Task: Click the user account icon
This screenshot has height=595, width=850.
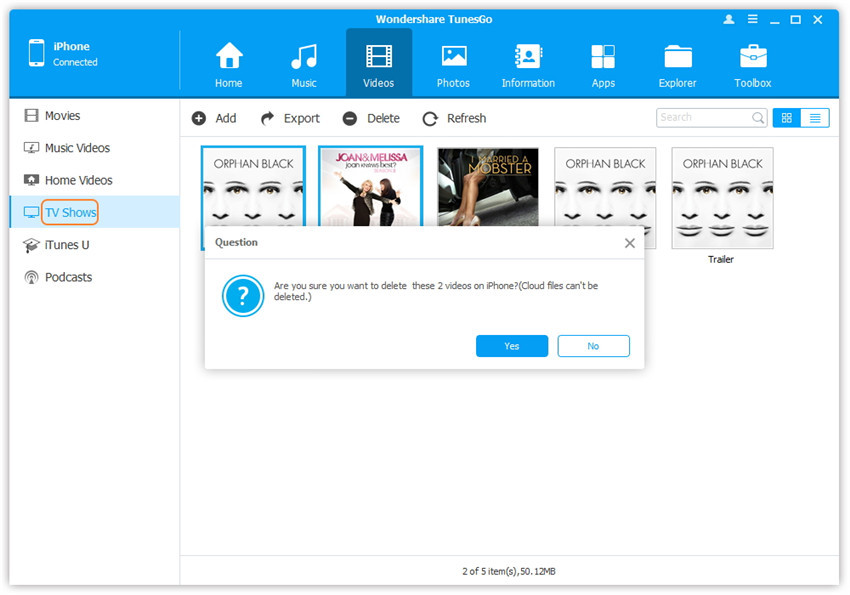Action: [727, 20]
